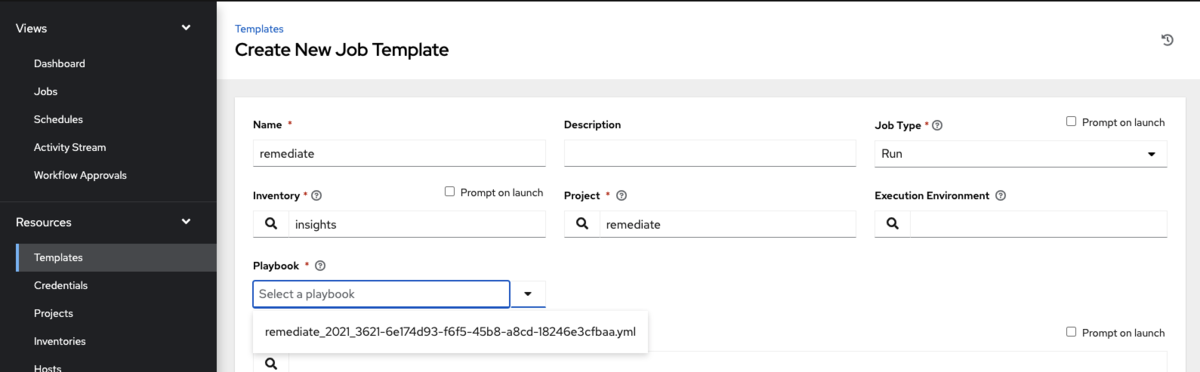1200x372 pixels.
Task: Click the Name field containing remediate
Action: click(399, 154)
